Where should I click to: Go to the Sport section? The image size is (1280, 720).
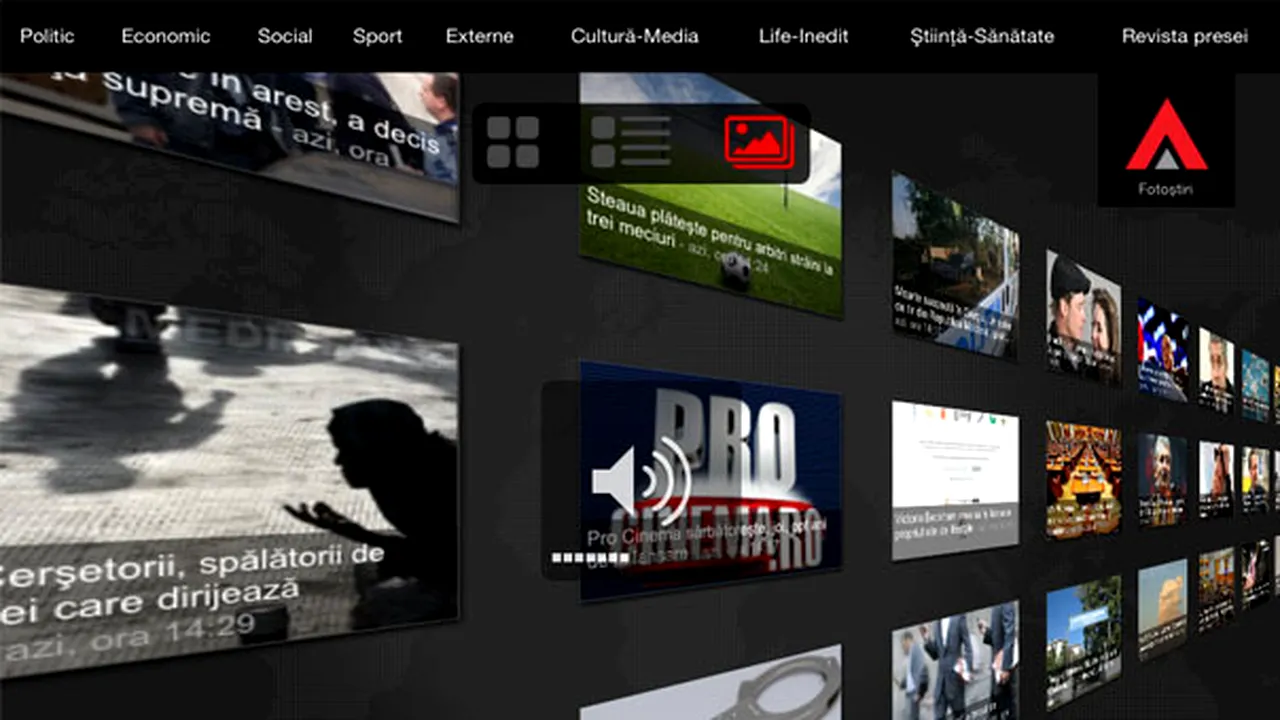(x=377, y=36)
